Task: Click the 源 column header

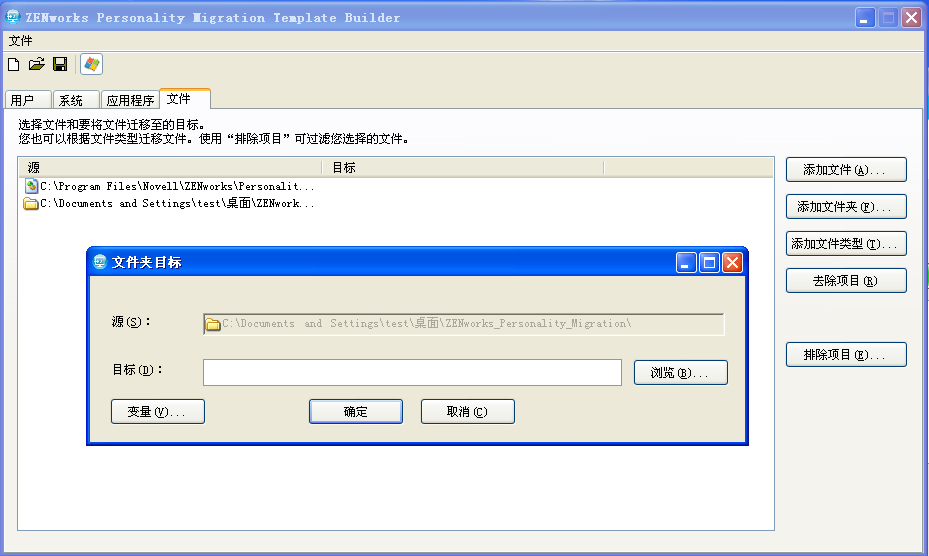Action: (170, 168)
